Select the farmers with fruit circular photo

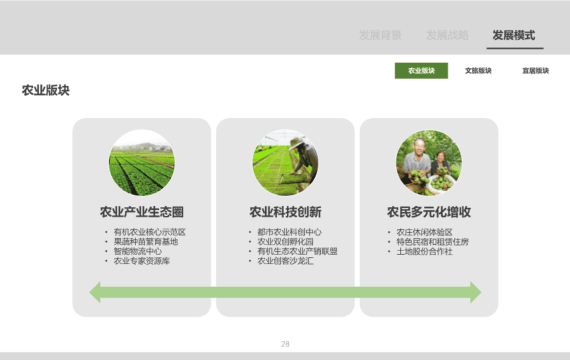429,163
